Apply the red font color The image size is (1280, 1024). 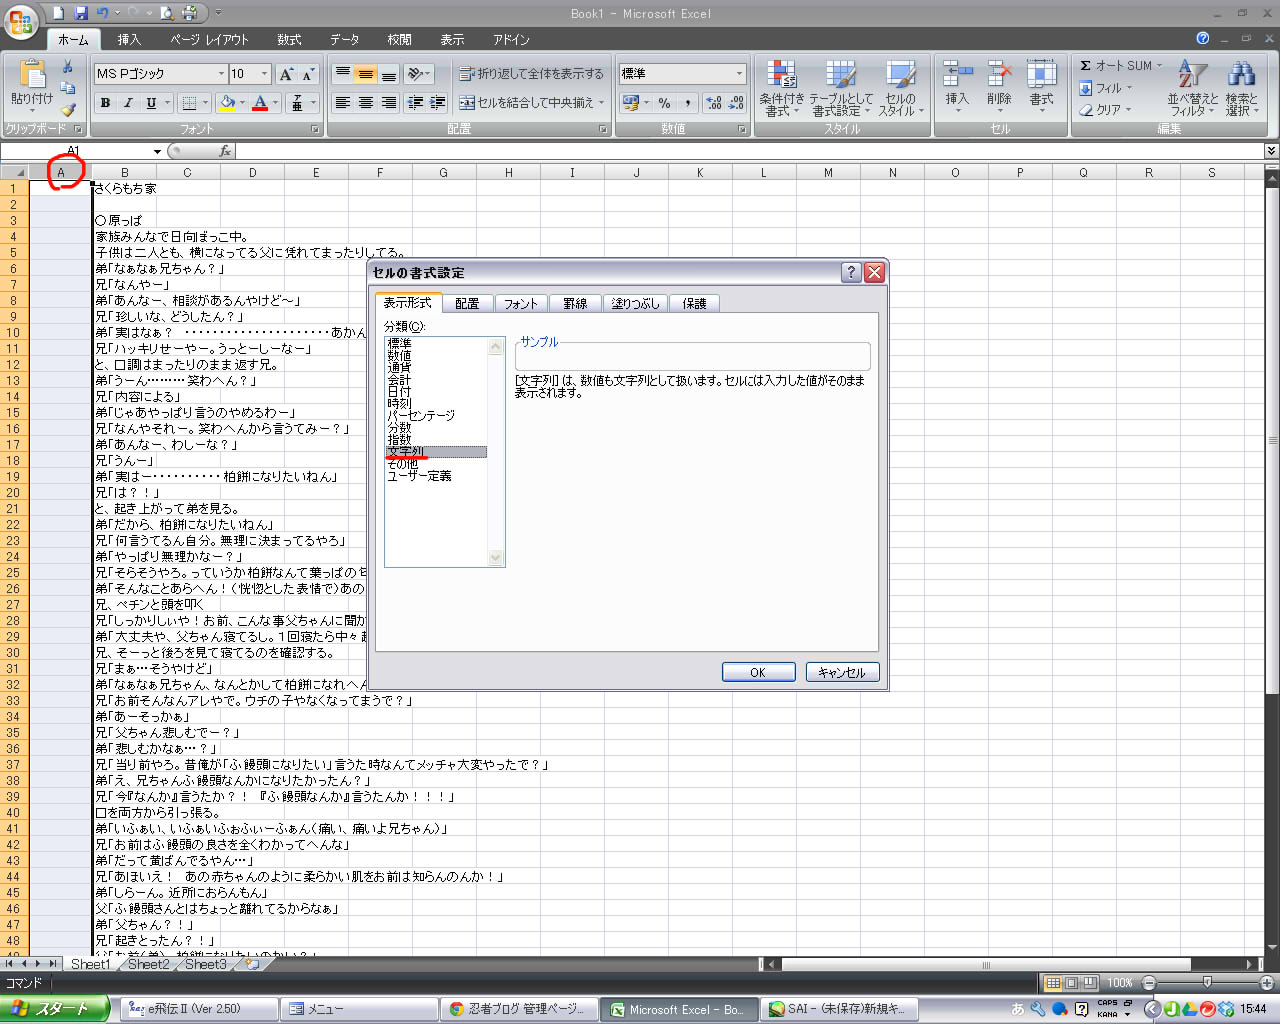[x=260, y=103]
